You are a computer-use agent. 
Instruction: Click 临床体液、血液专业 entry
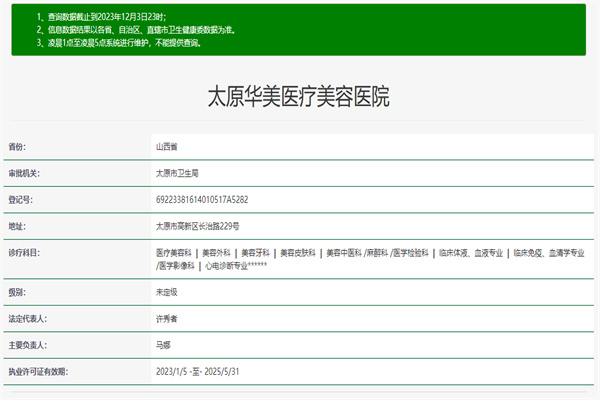point(471,253)
